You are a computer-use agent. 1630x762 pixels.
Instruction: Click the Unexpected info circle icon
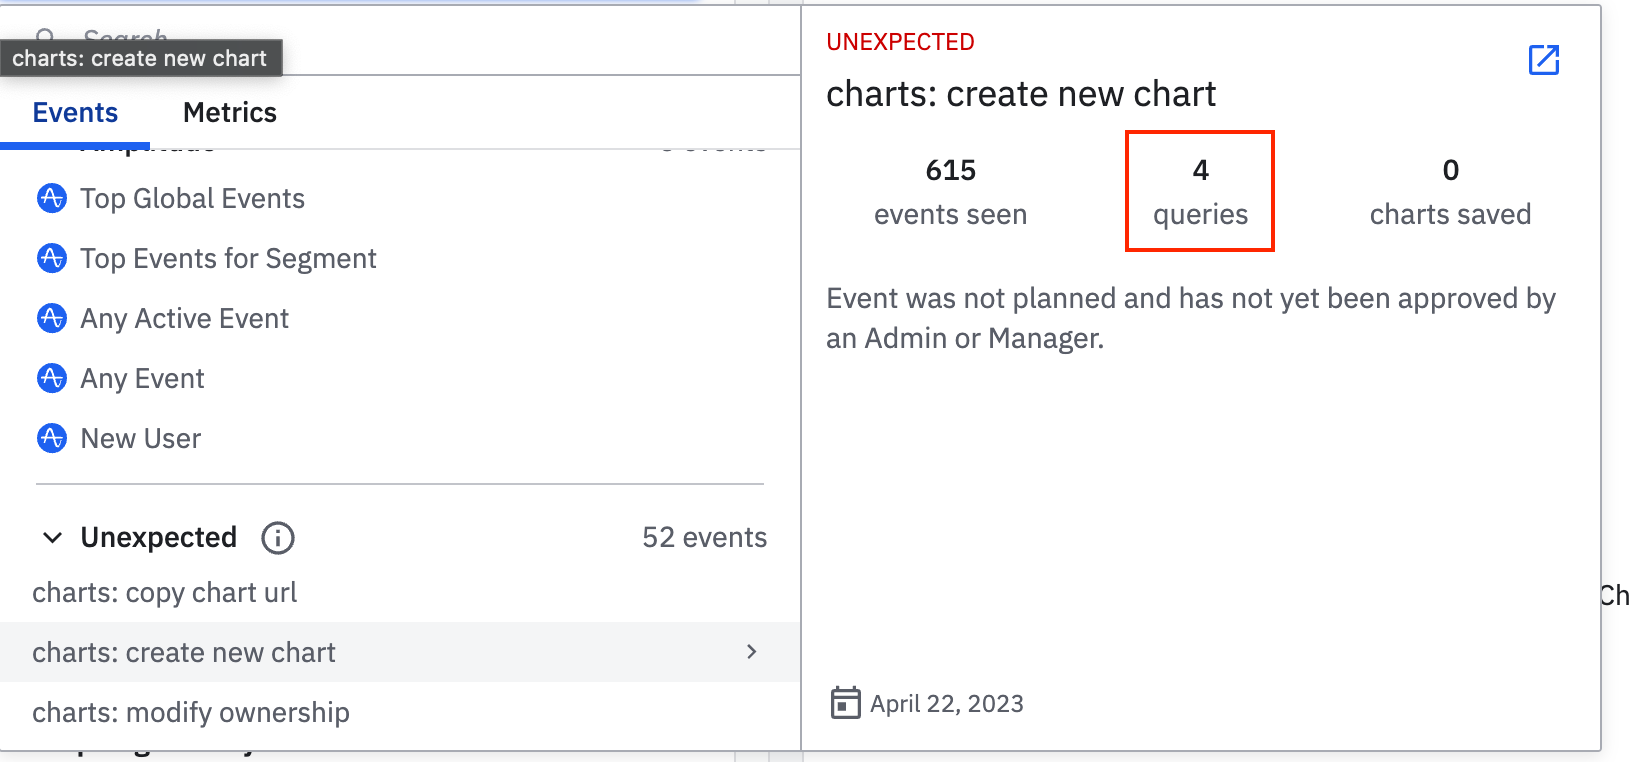[x=278, y=538]
